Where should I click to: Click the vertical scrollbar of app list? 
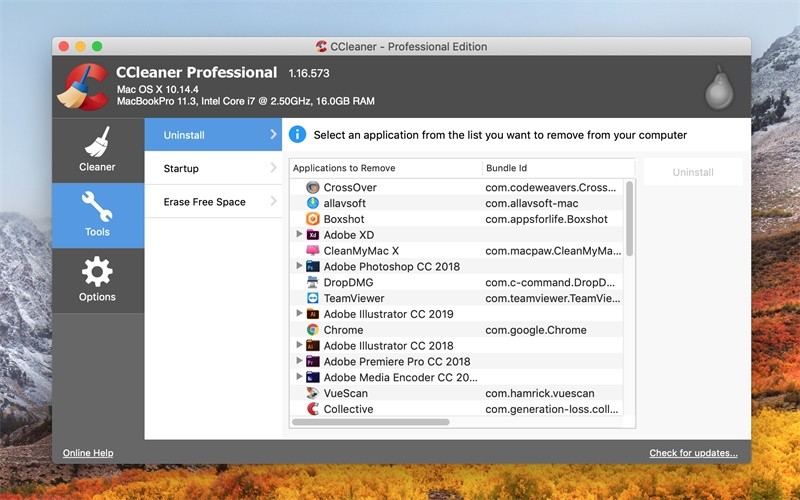coord(630,218)
